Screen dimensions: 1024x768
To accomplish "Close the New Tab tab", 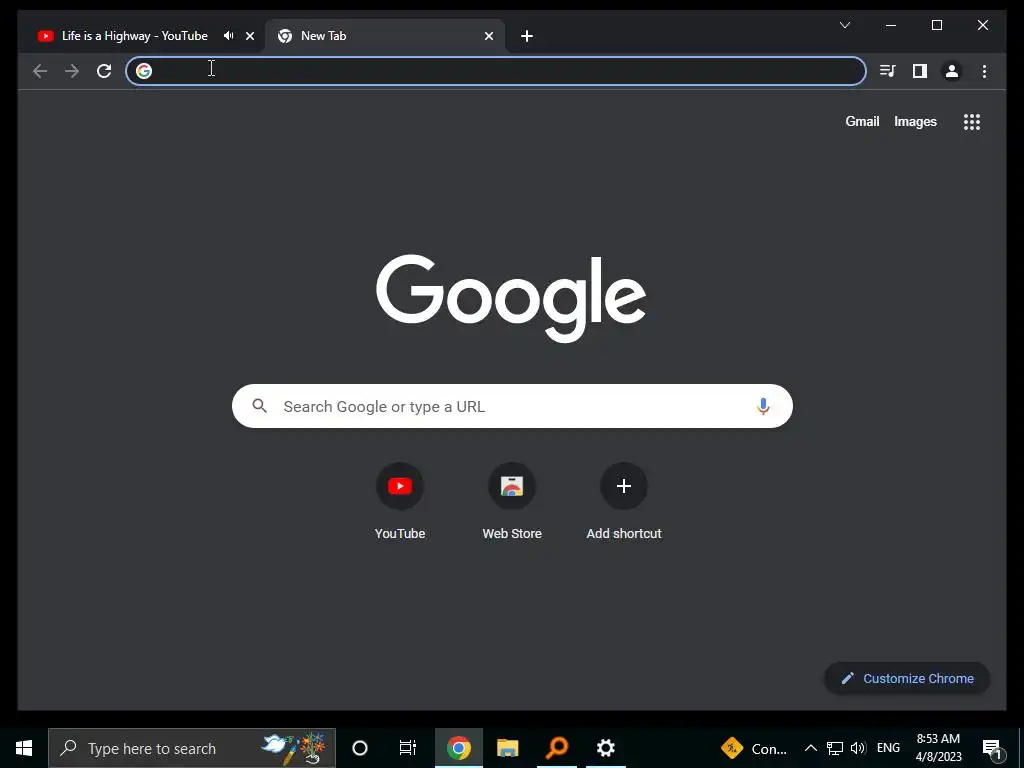I will coord(488,36).
